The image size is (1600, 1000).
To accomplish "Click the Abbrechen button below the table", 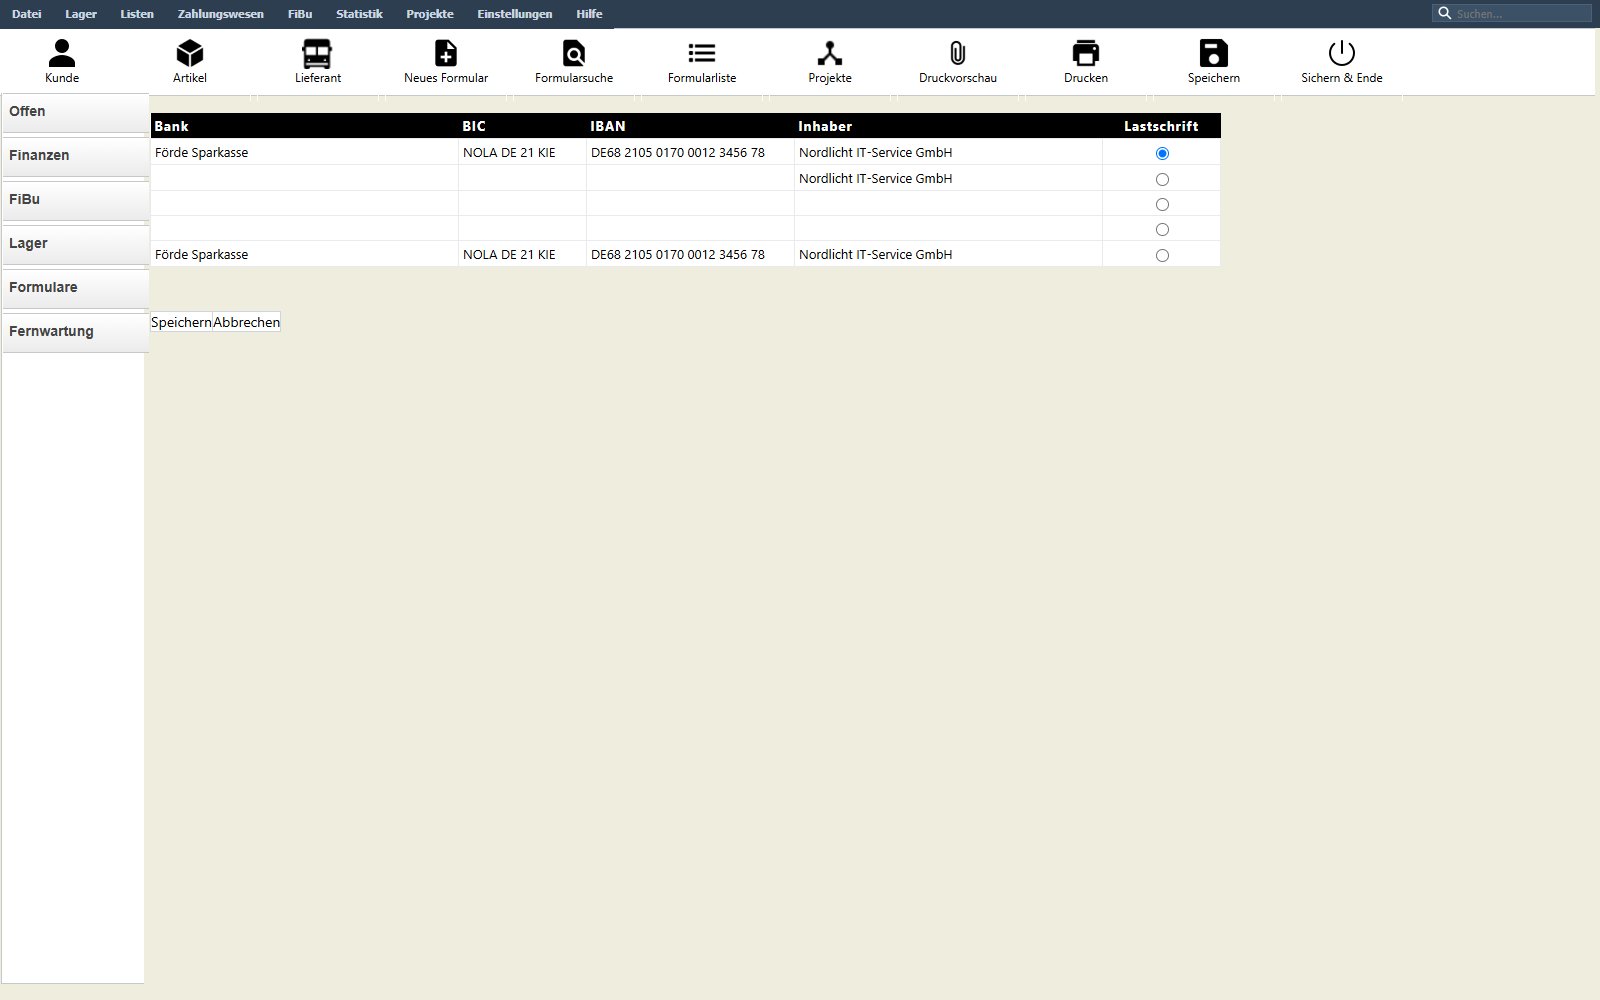I will pyautogui.click(x=246, y=322).
